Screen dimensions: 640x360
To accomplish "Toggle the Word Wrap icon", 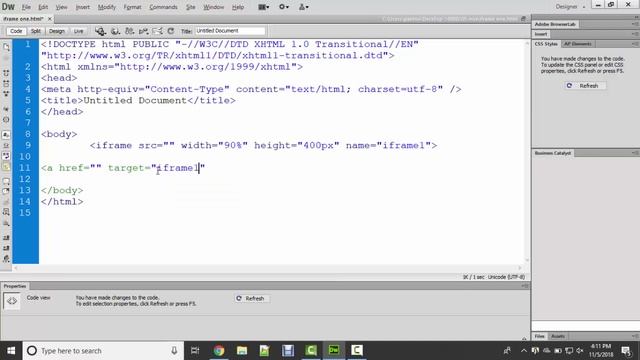I will coord(6,156).
